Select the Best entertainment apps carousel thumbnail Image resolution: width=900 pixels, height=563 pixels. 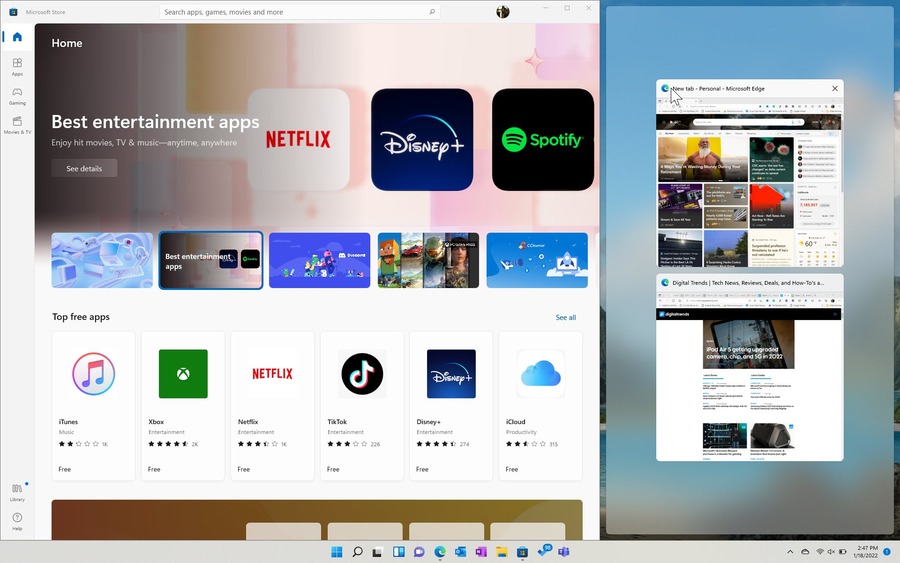(x=211, y=260)
